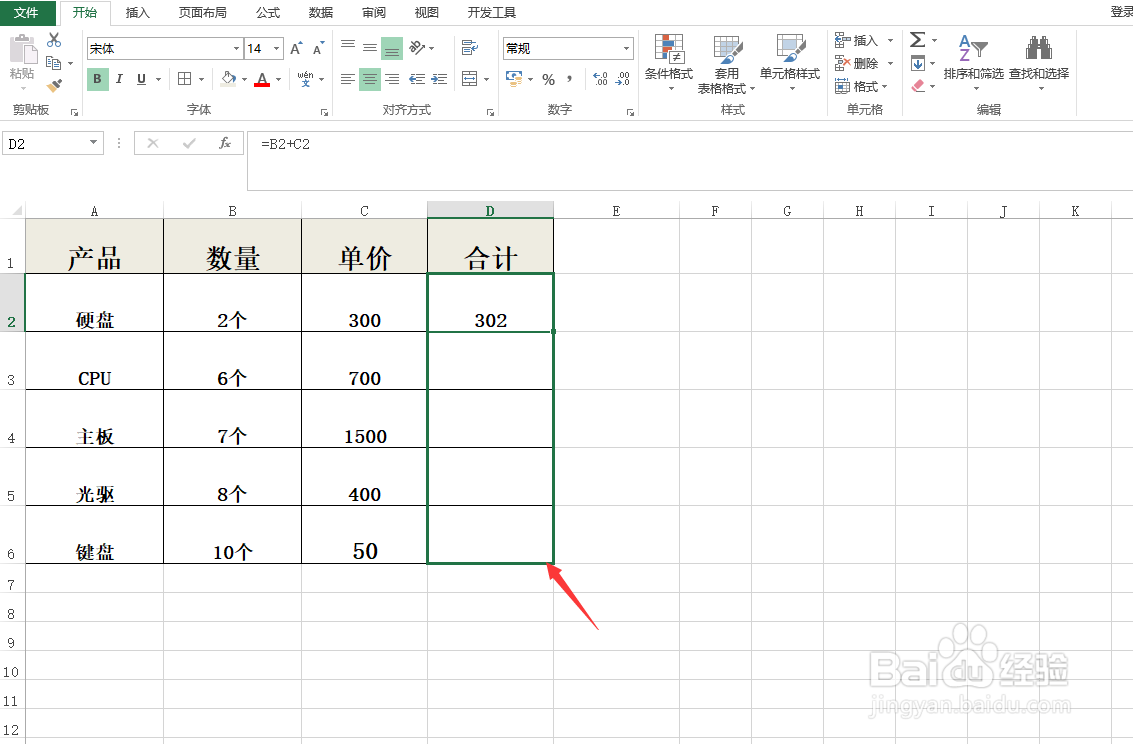The height and width of the screenshot is (744, 1133).
Task: Switch to the 数据 Data tab
Action: 321,12
